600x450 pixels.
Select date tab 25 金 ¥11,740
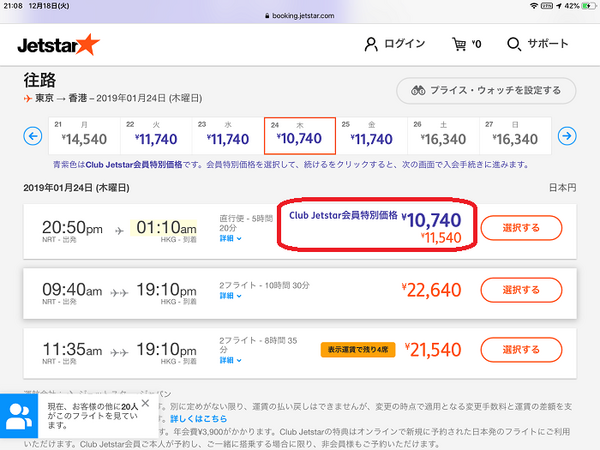371,135
